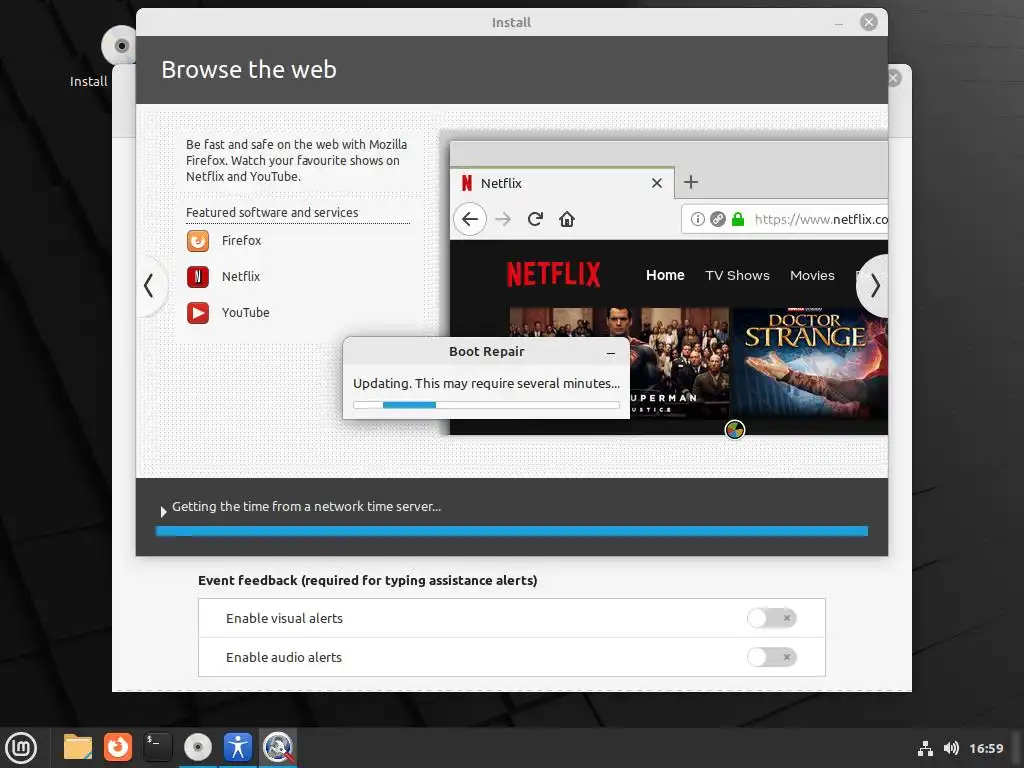Open the Install desktop disc icon

pyautogui.click(x=120, y=46)
